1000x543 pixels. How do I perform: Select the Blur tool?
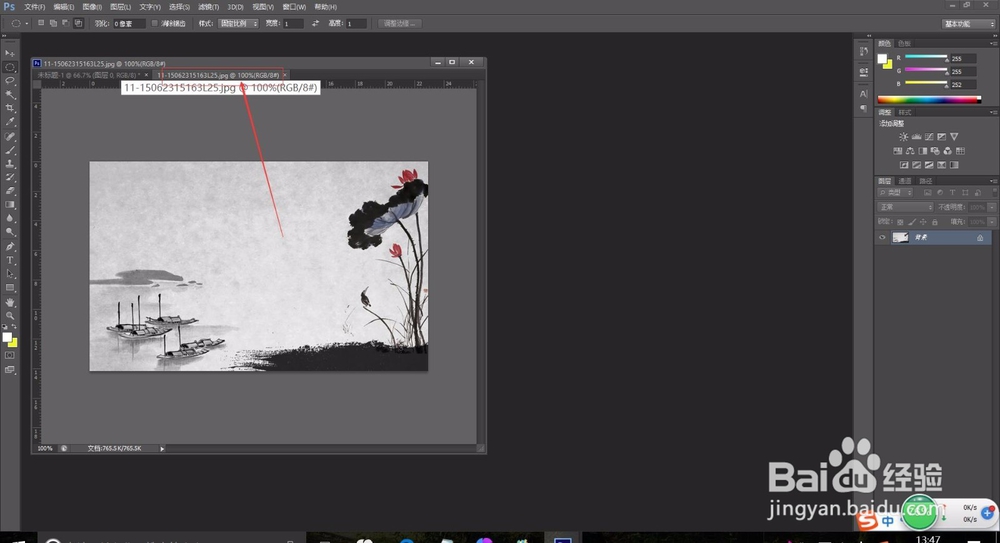point(10,218)
